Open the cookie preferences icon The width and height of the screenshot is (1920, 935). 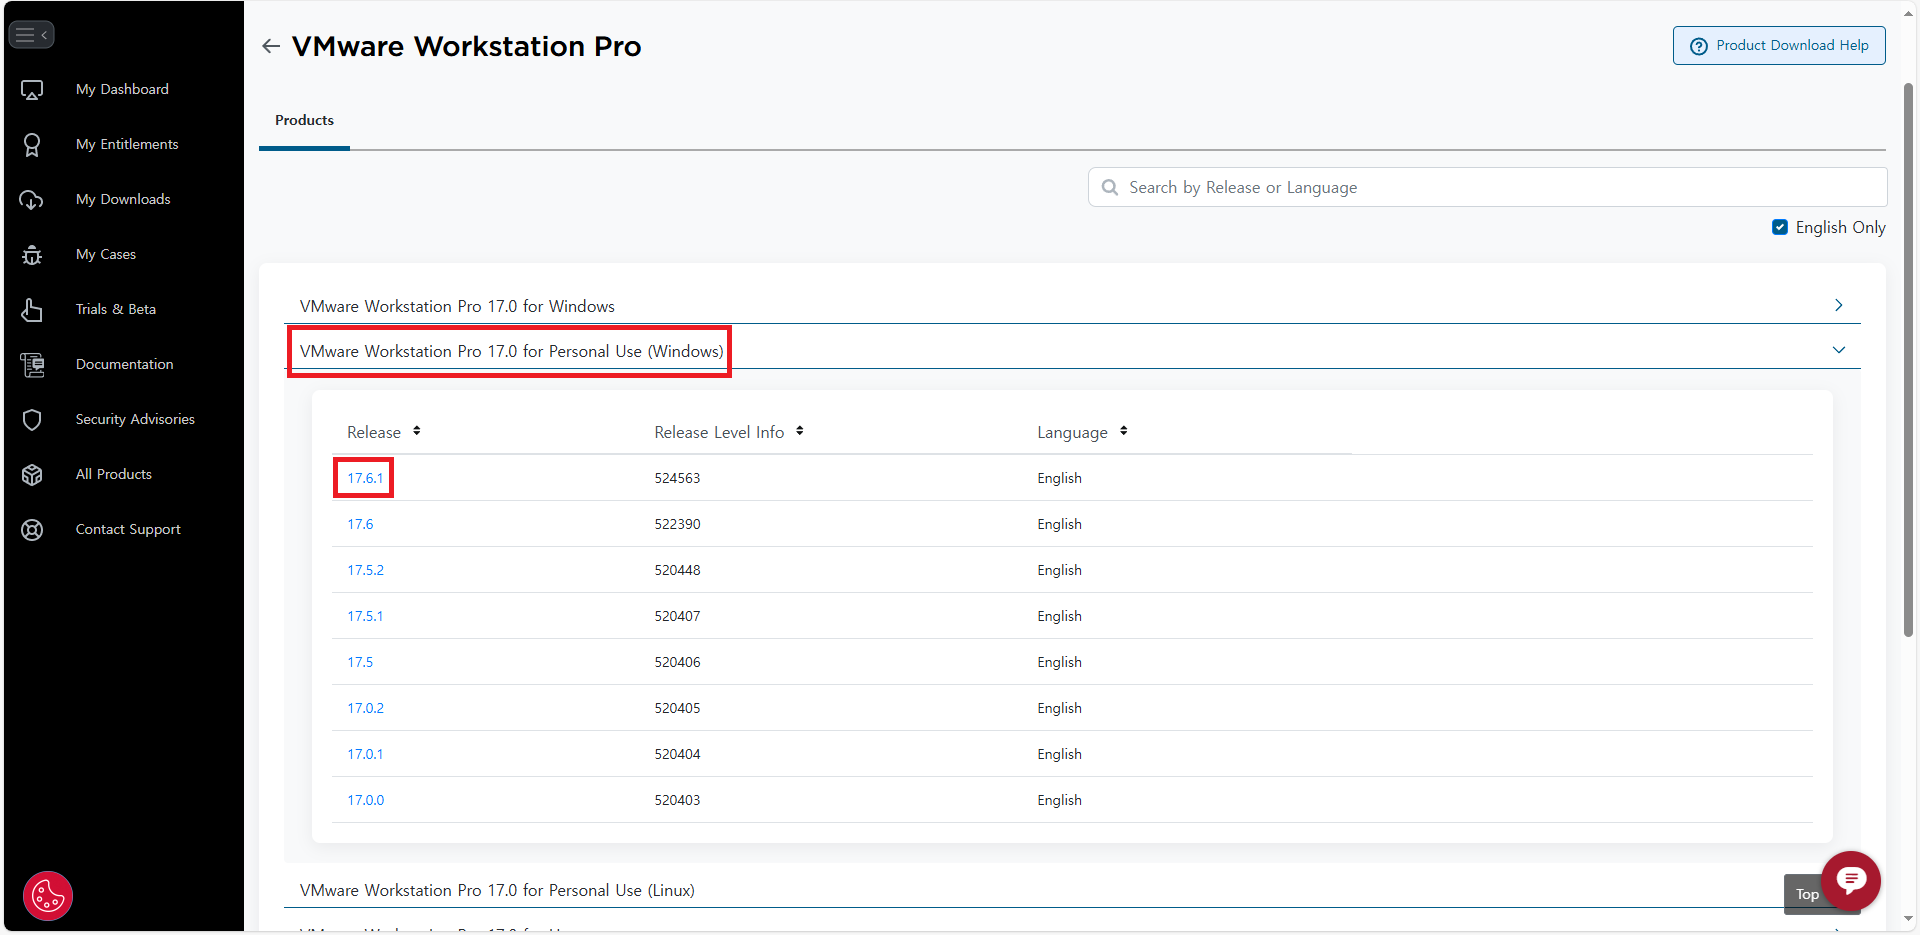(x=48, y=896)
